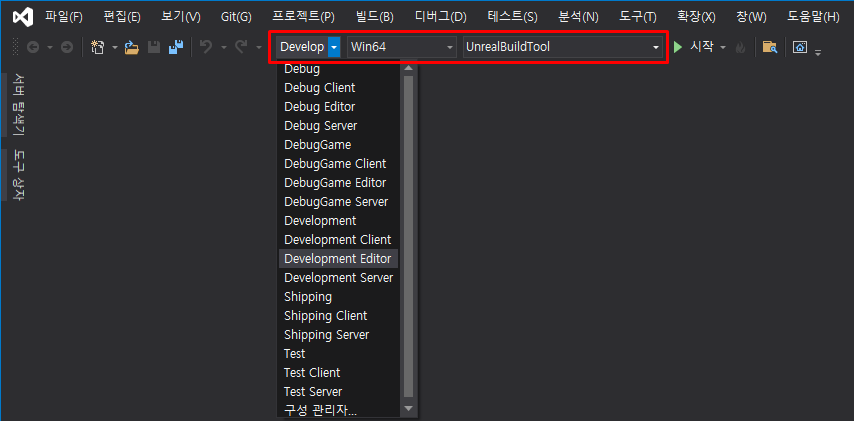
Task: Select Development Server configuration
Action: tap(338, 278)
